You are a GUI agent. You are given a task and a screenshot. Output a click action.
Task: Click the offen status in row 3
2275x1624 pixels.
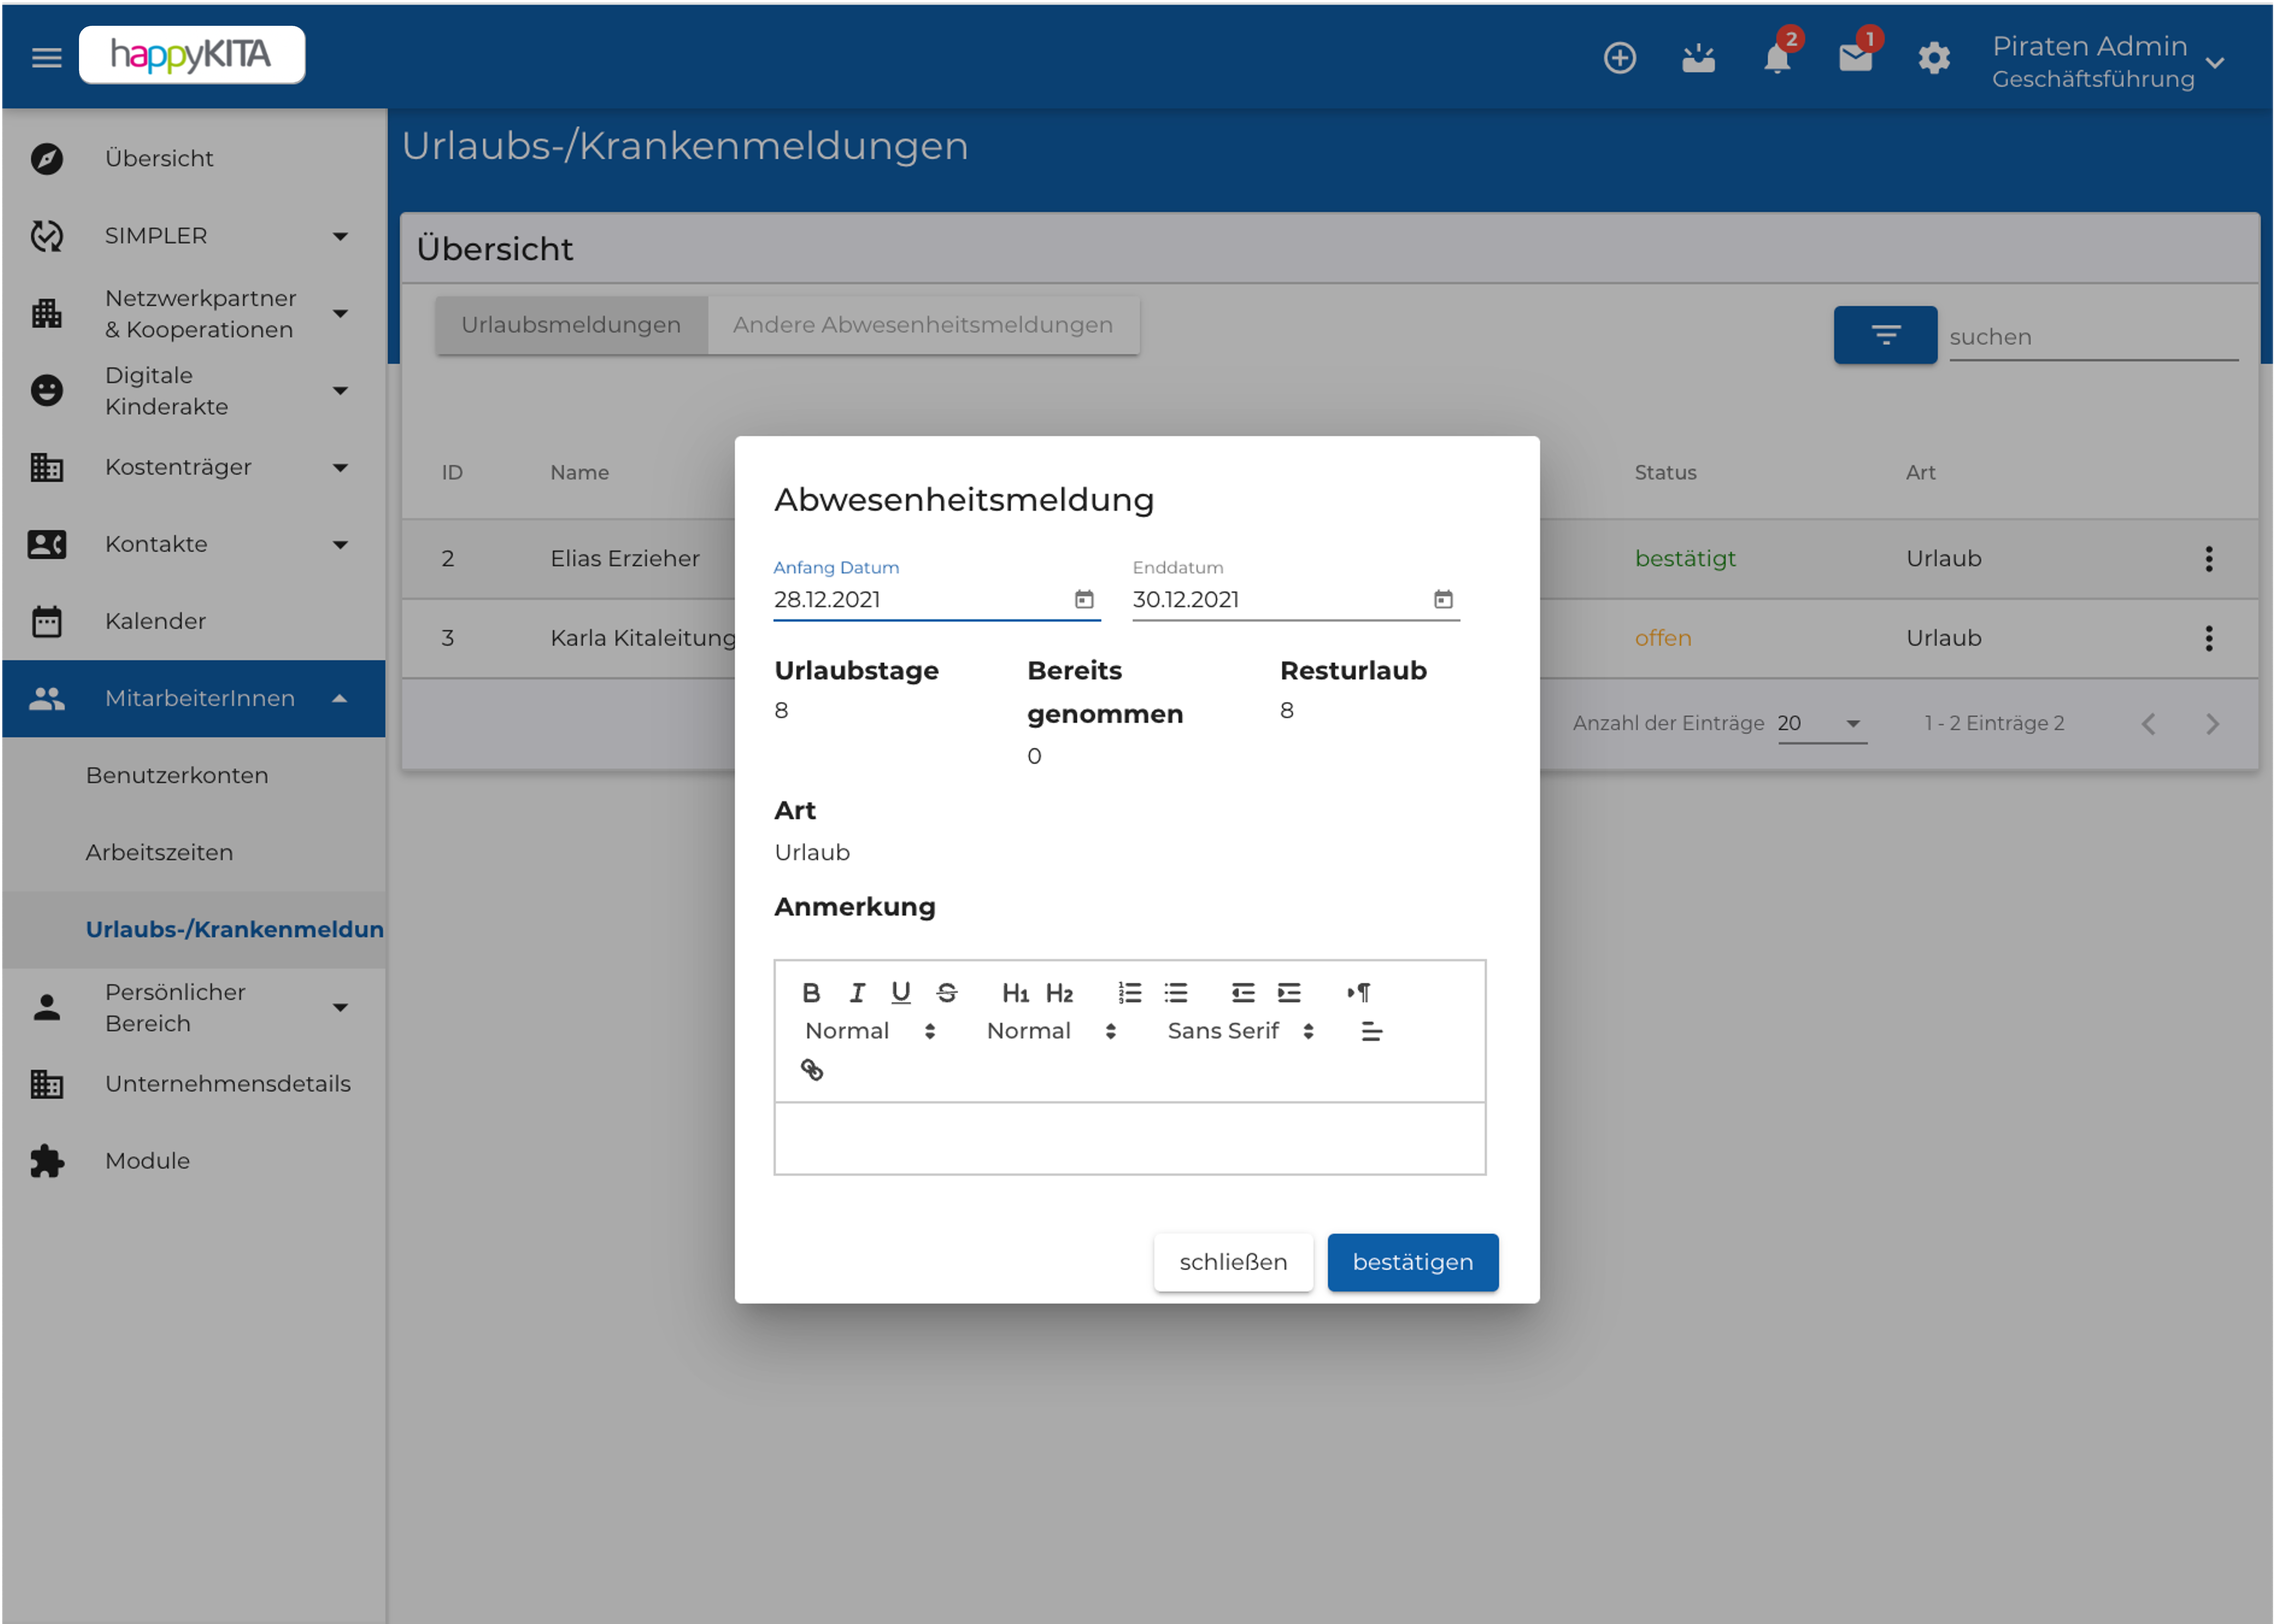(x=1662, y=638)
